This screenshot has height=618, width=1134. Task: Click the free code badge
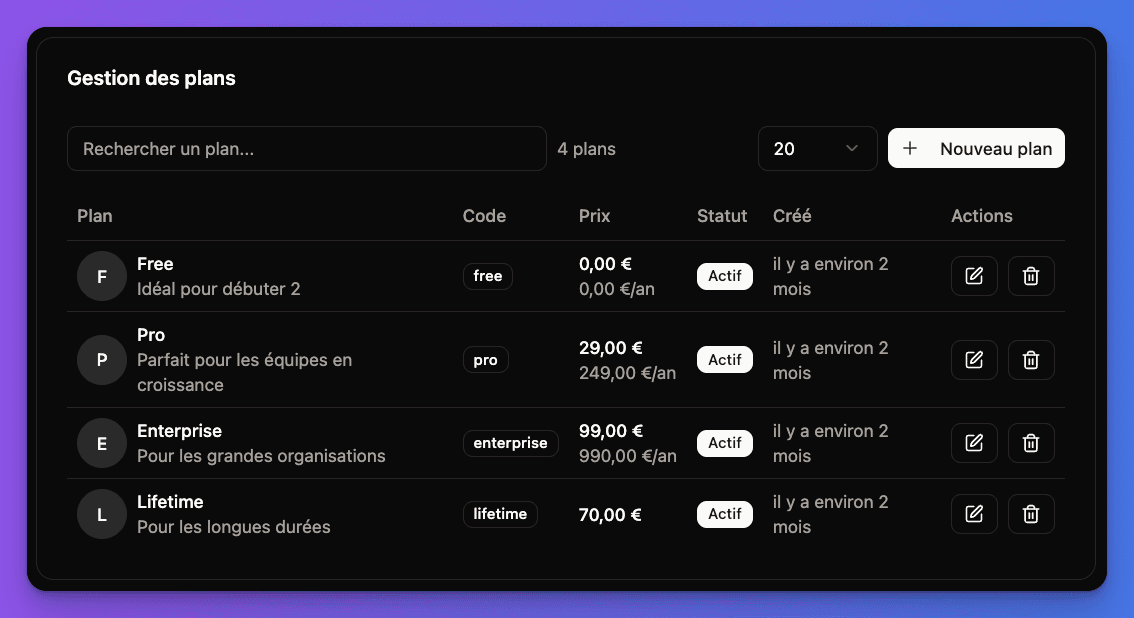[487, 276]
